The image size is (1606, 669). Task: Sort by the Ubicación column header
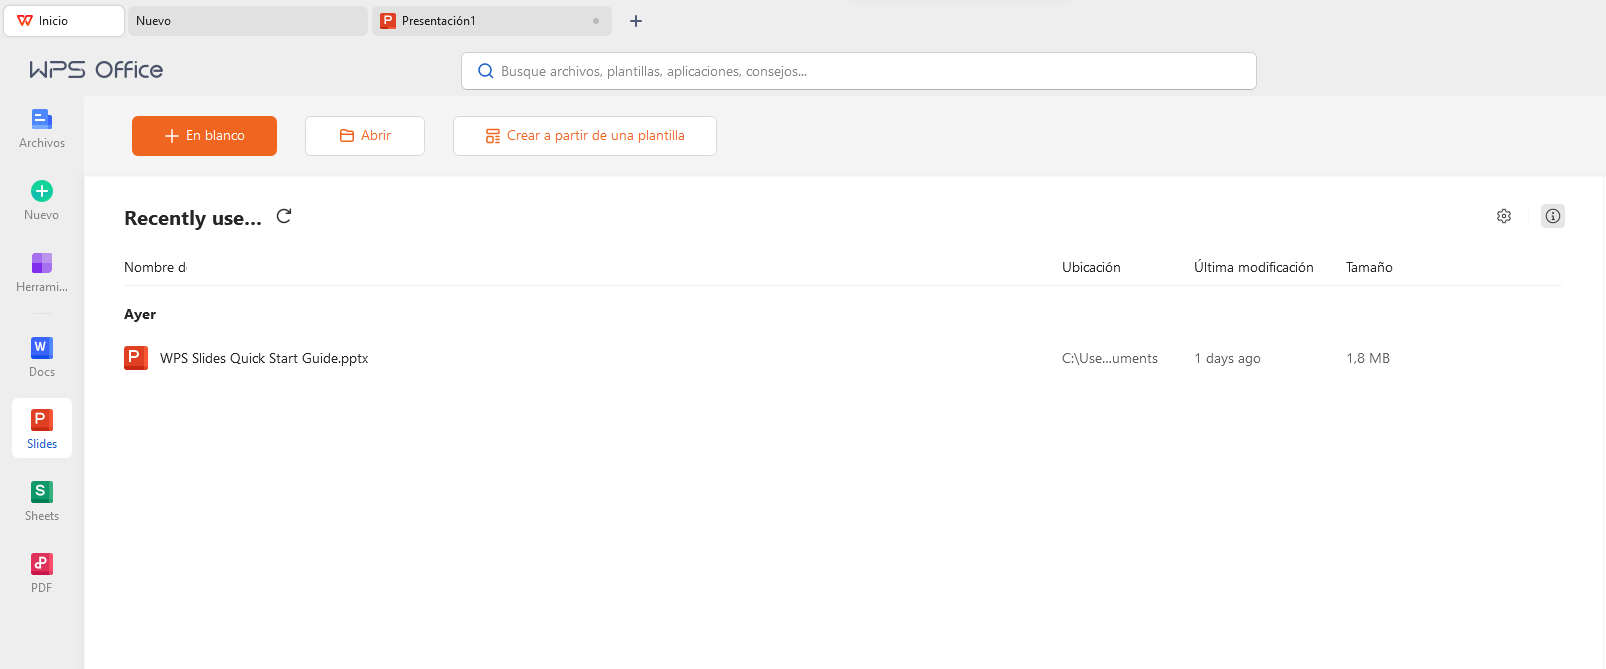coord(1091,267)
